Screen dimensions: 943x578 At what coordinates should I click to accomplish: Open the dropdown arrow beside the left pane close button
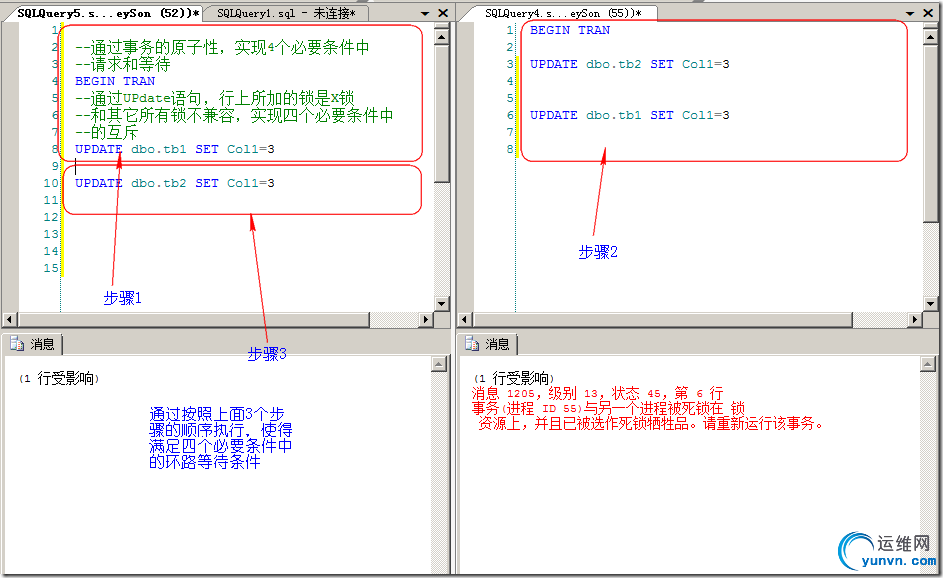tap(424, 10)
